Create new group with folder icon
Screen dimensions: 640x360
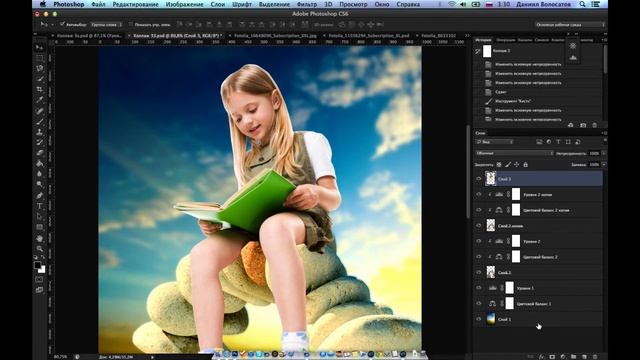573,357
